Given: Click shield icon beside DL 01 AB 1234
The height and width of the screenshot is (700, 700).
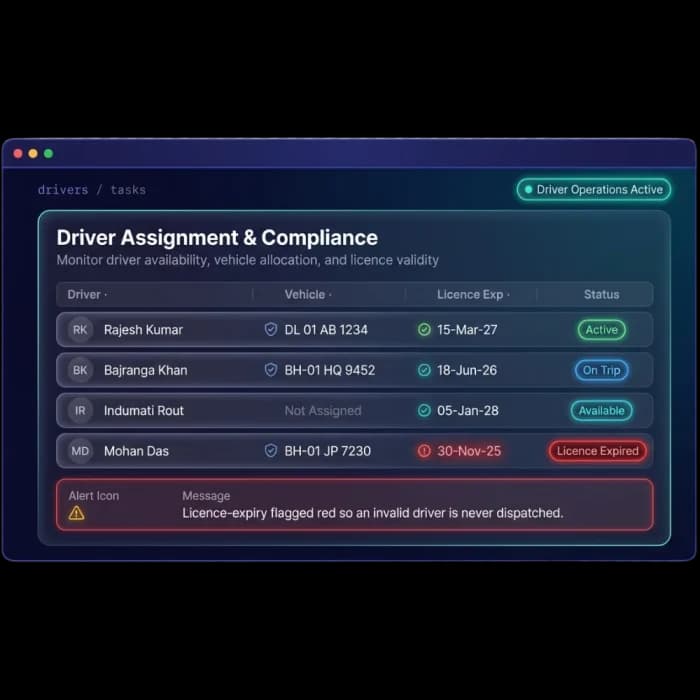Looking at the screenshot, I should [x=271, y=329].
